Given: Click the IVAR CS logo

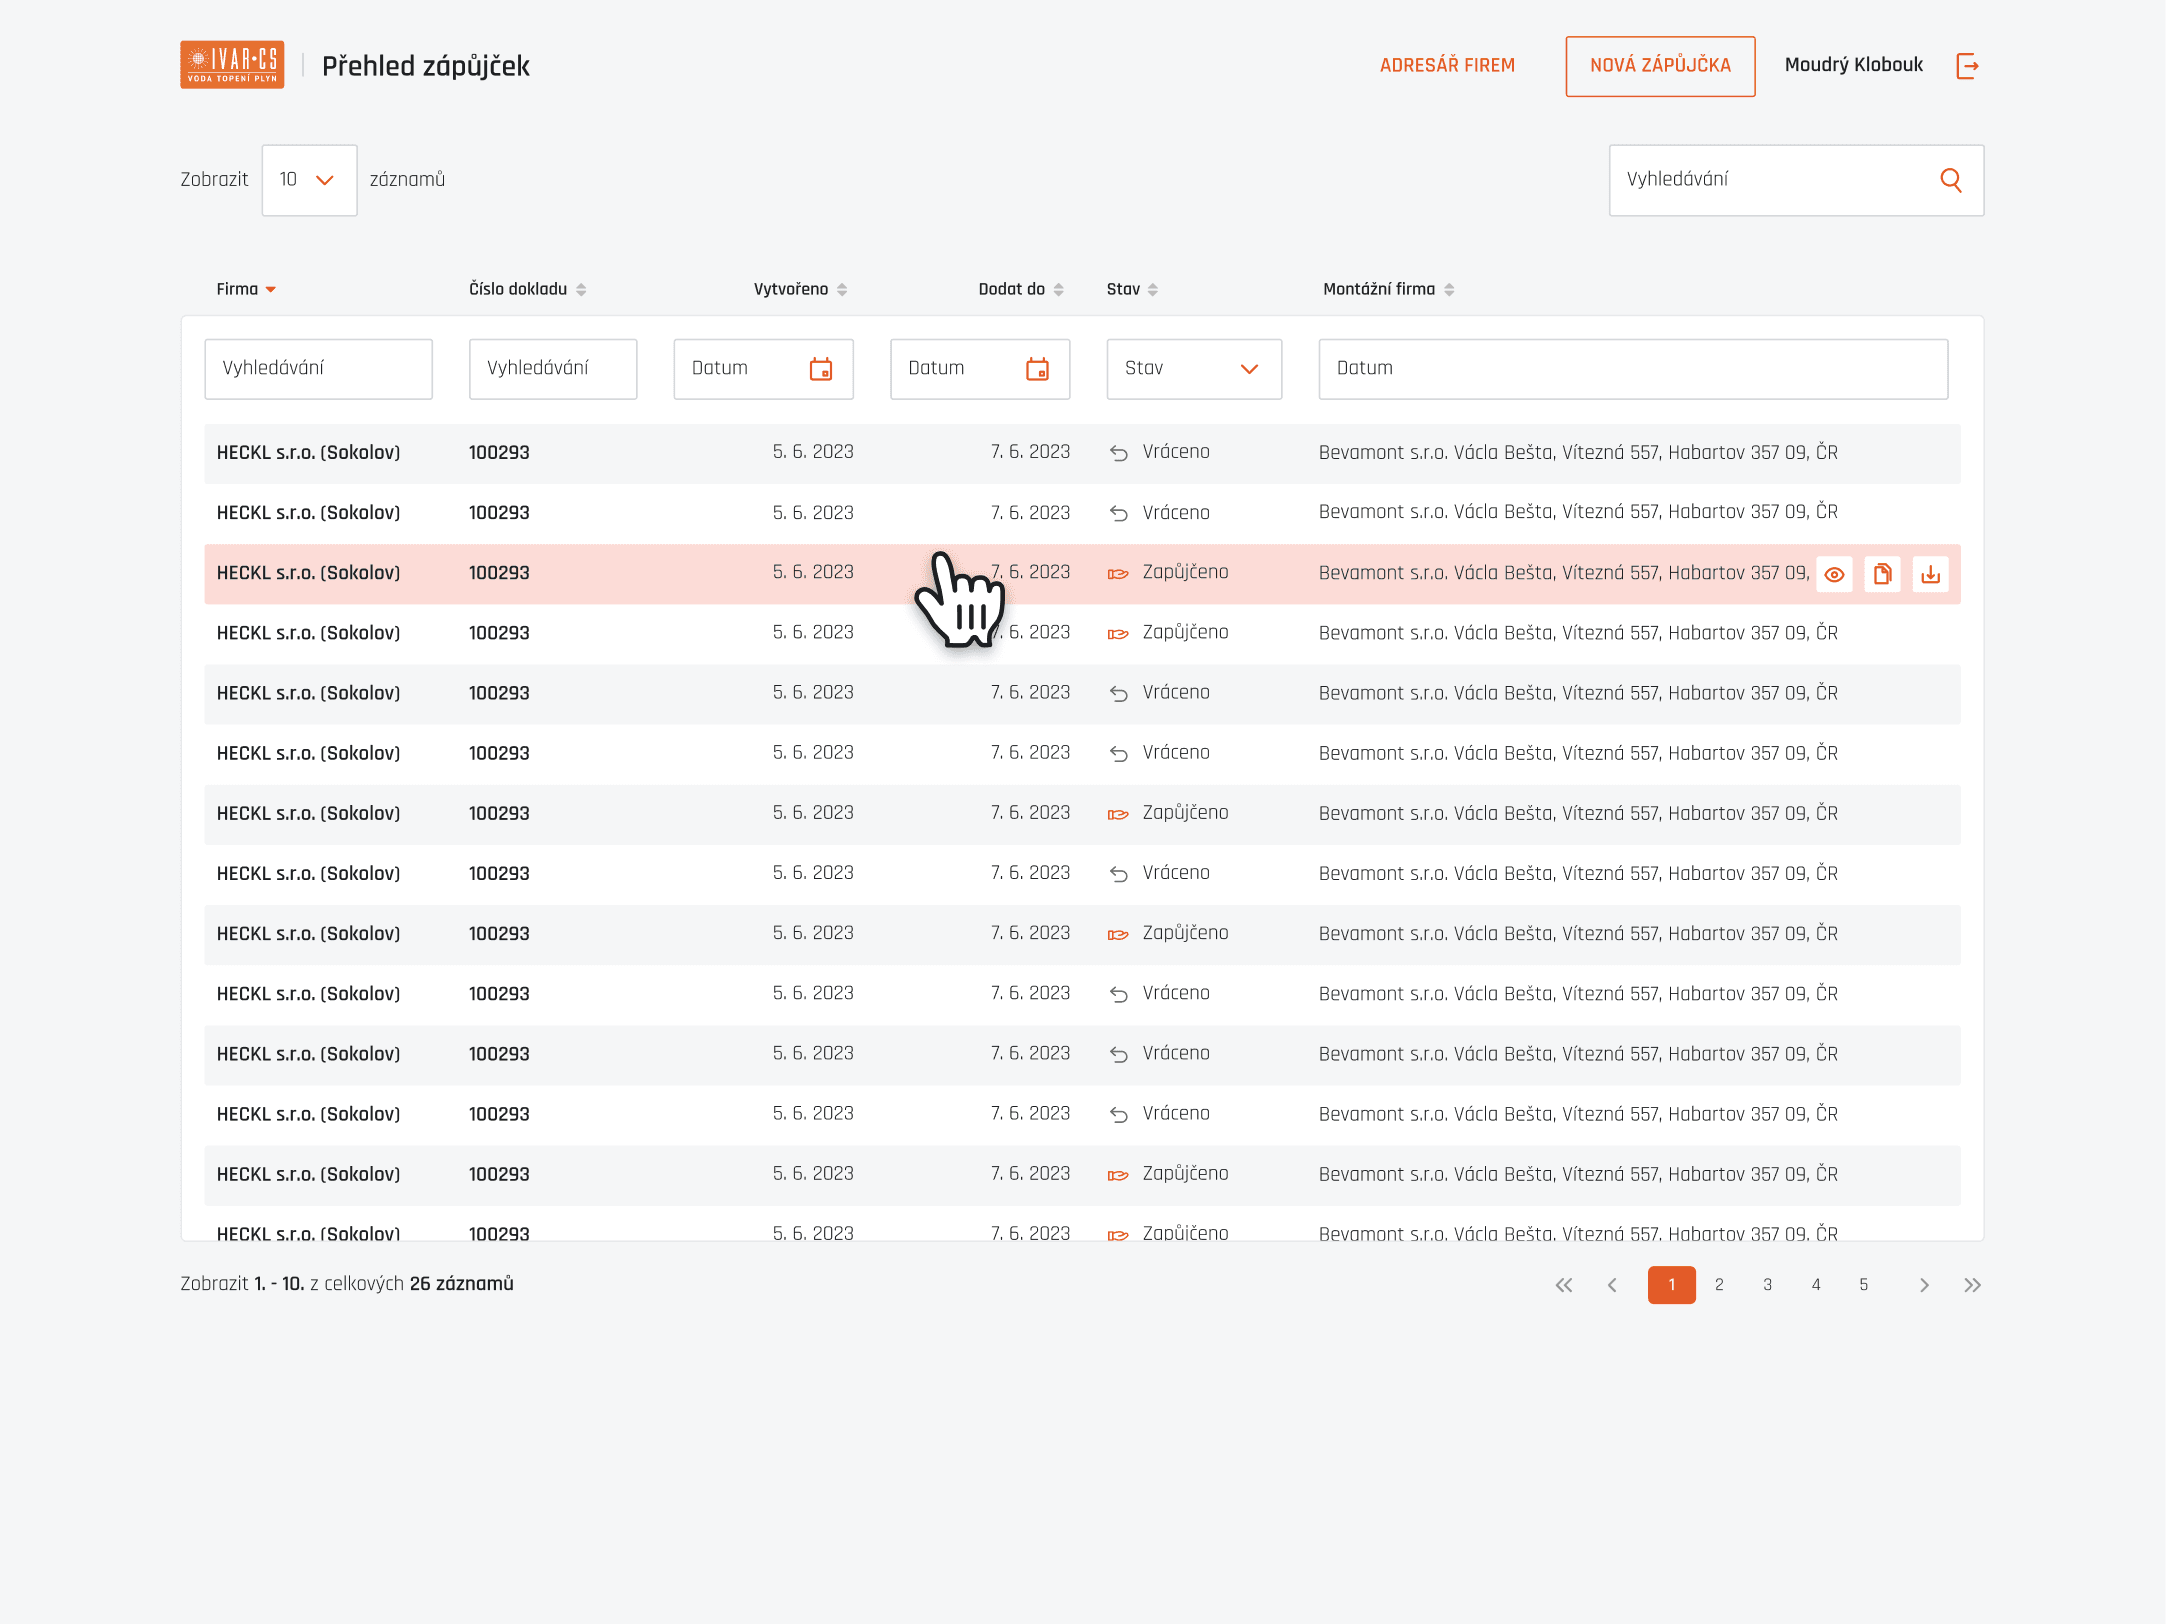Looking at the screenshot, I should [x=232, y=65].
